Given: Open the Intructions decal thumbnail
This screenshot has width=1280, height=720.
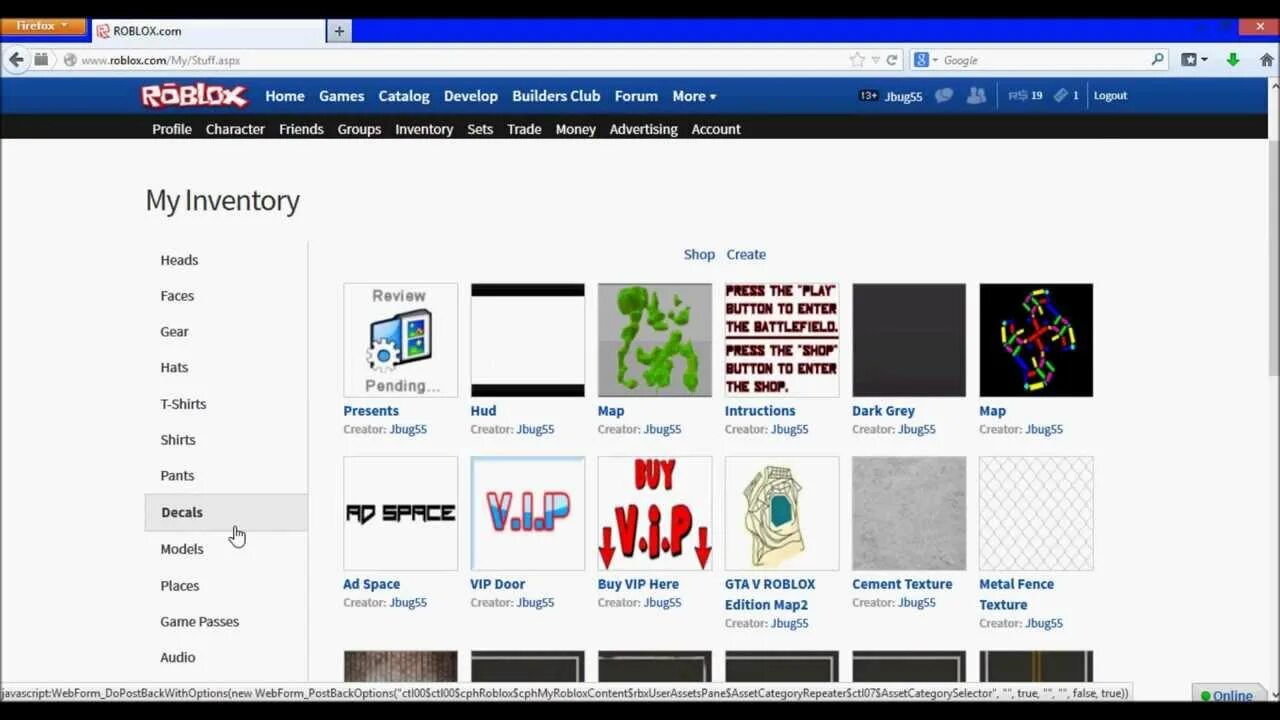Looking at the screenshot, I should pos(782,340).
